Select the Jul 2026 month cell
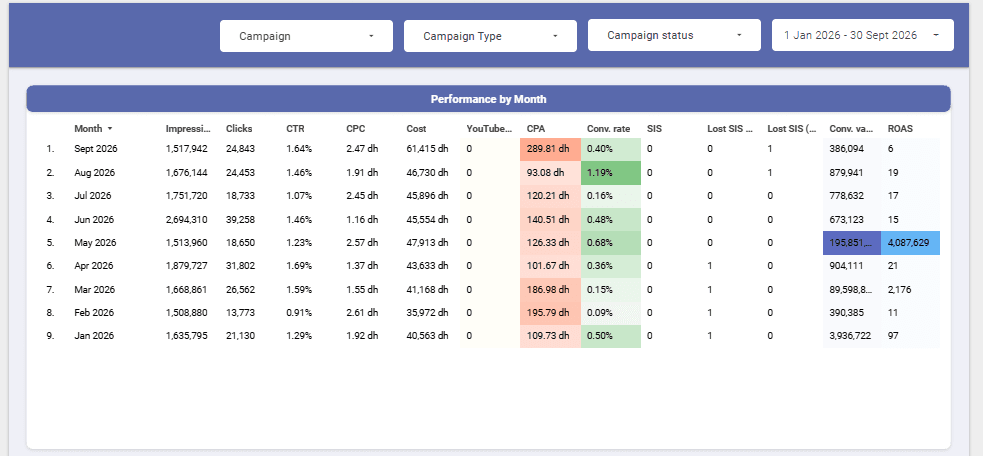Image resolution: width=983 pixels, height=456 pixels. pyautogui.click(x=92, y=196)
